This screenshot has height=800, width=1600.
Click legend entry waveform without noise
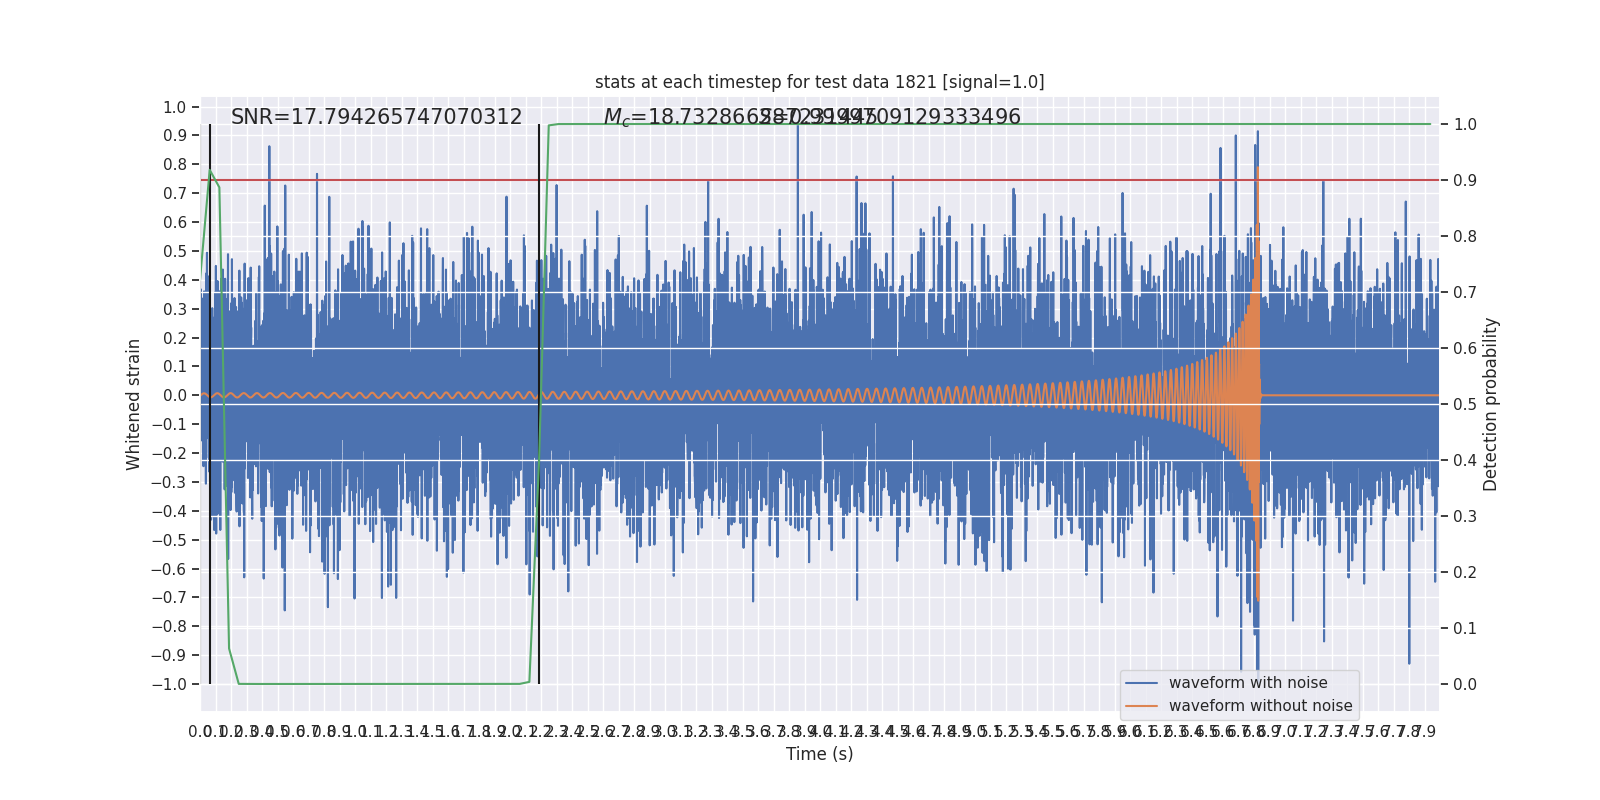(x=1261, y=706)
